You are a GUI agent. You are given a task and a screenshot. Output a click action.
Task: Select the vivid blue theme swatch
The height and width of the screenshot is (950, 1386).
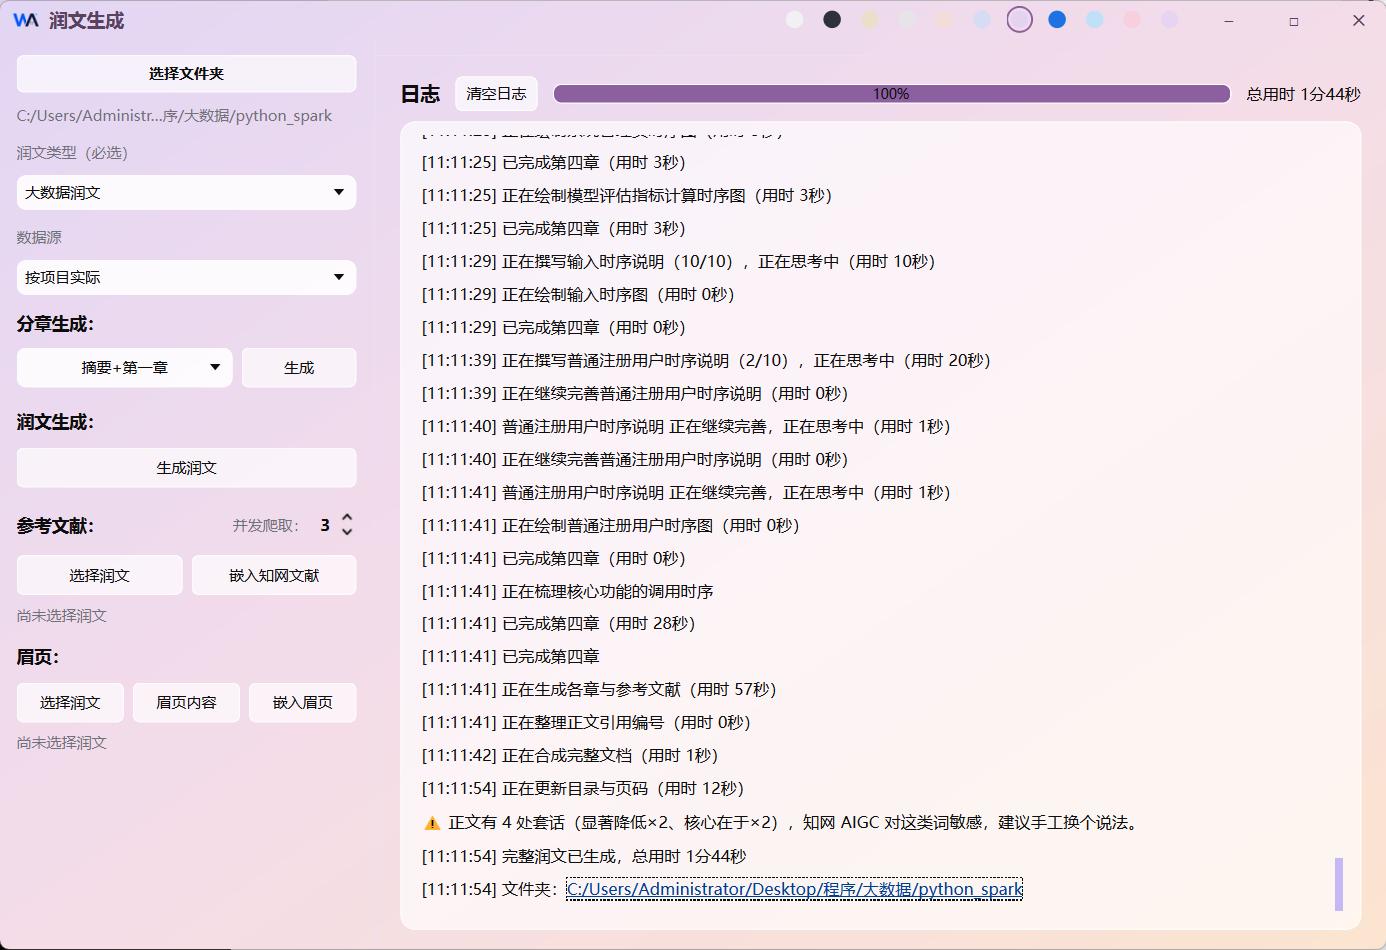click(1057, 19)
